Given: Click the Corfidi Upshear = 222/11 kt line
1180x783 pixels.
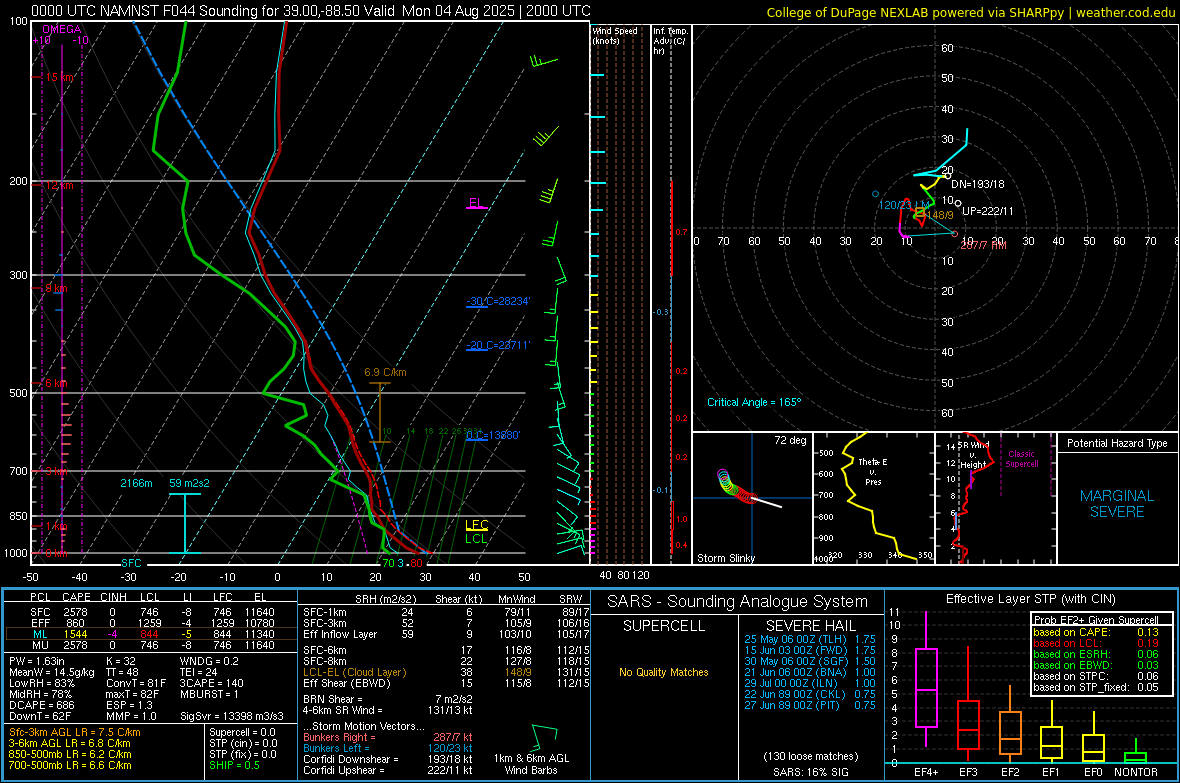Looking at the screenshot, I should click(x=388, y=770).
